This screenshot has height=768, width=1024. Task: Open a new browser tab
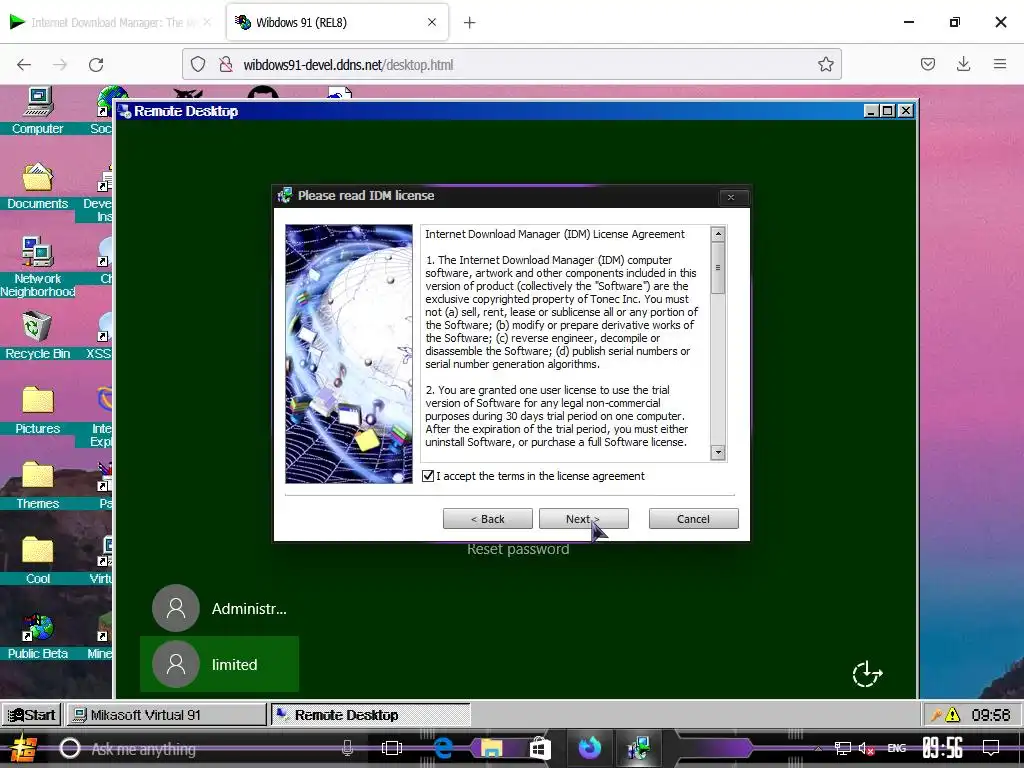(470, 22)
